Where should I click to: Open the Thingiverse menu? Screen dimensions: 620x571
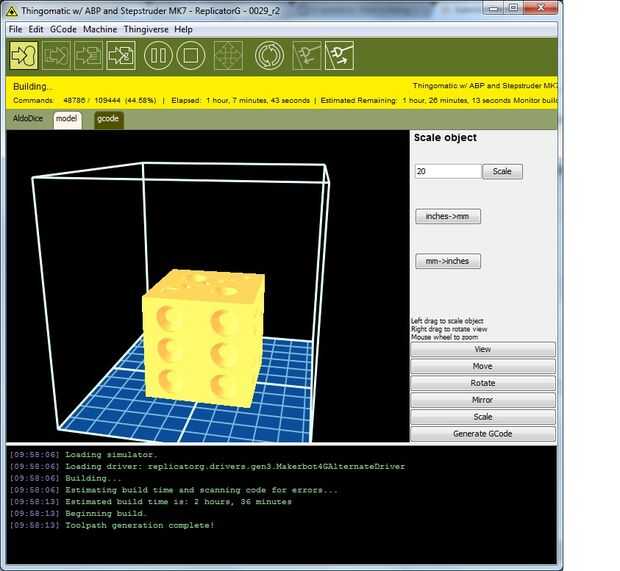coord(146,29)
